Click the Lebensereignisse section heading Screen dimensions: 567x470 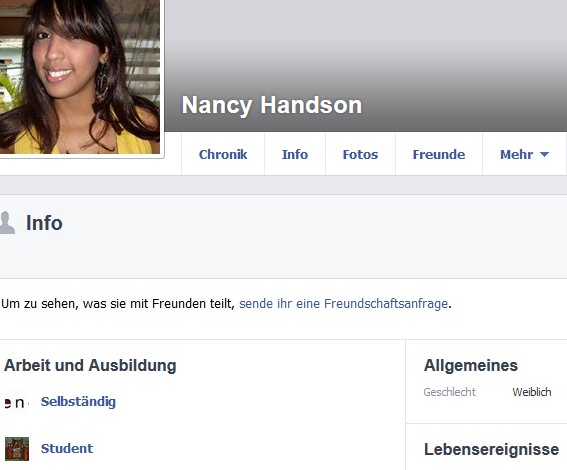coord(491,449)
